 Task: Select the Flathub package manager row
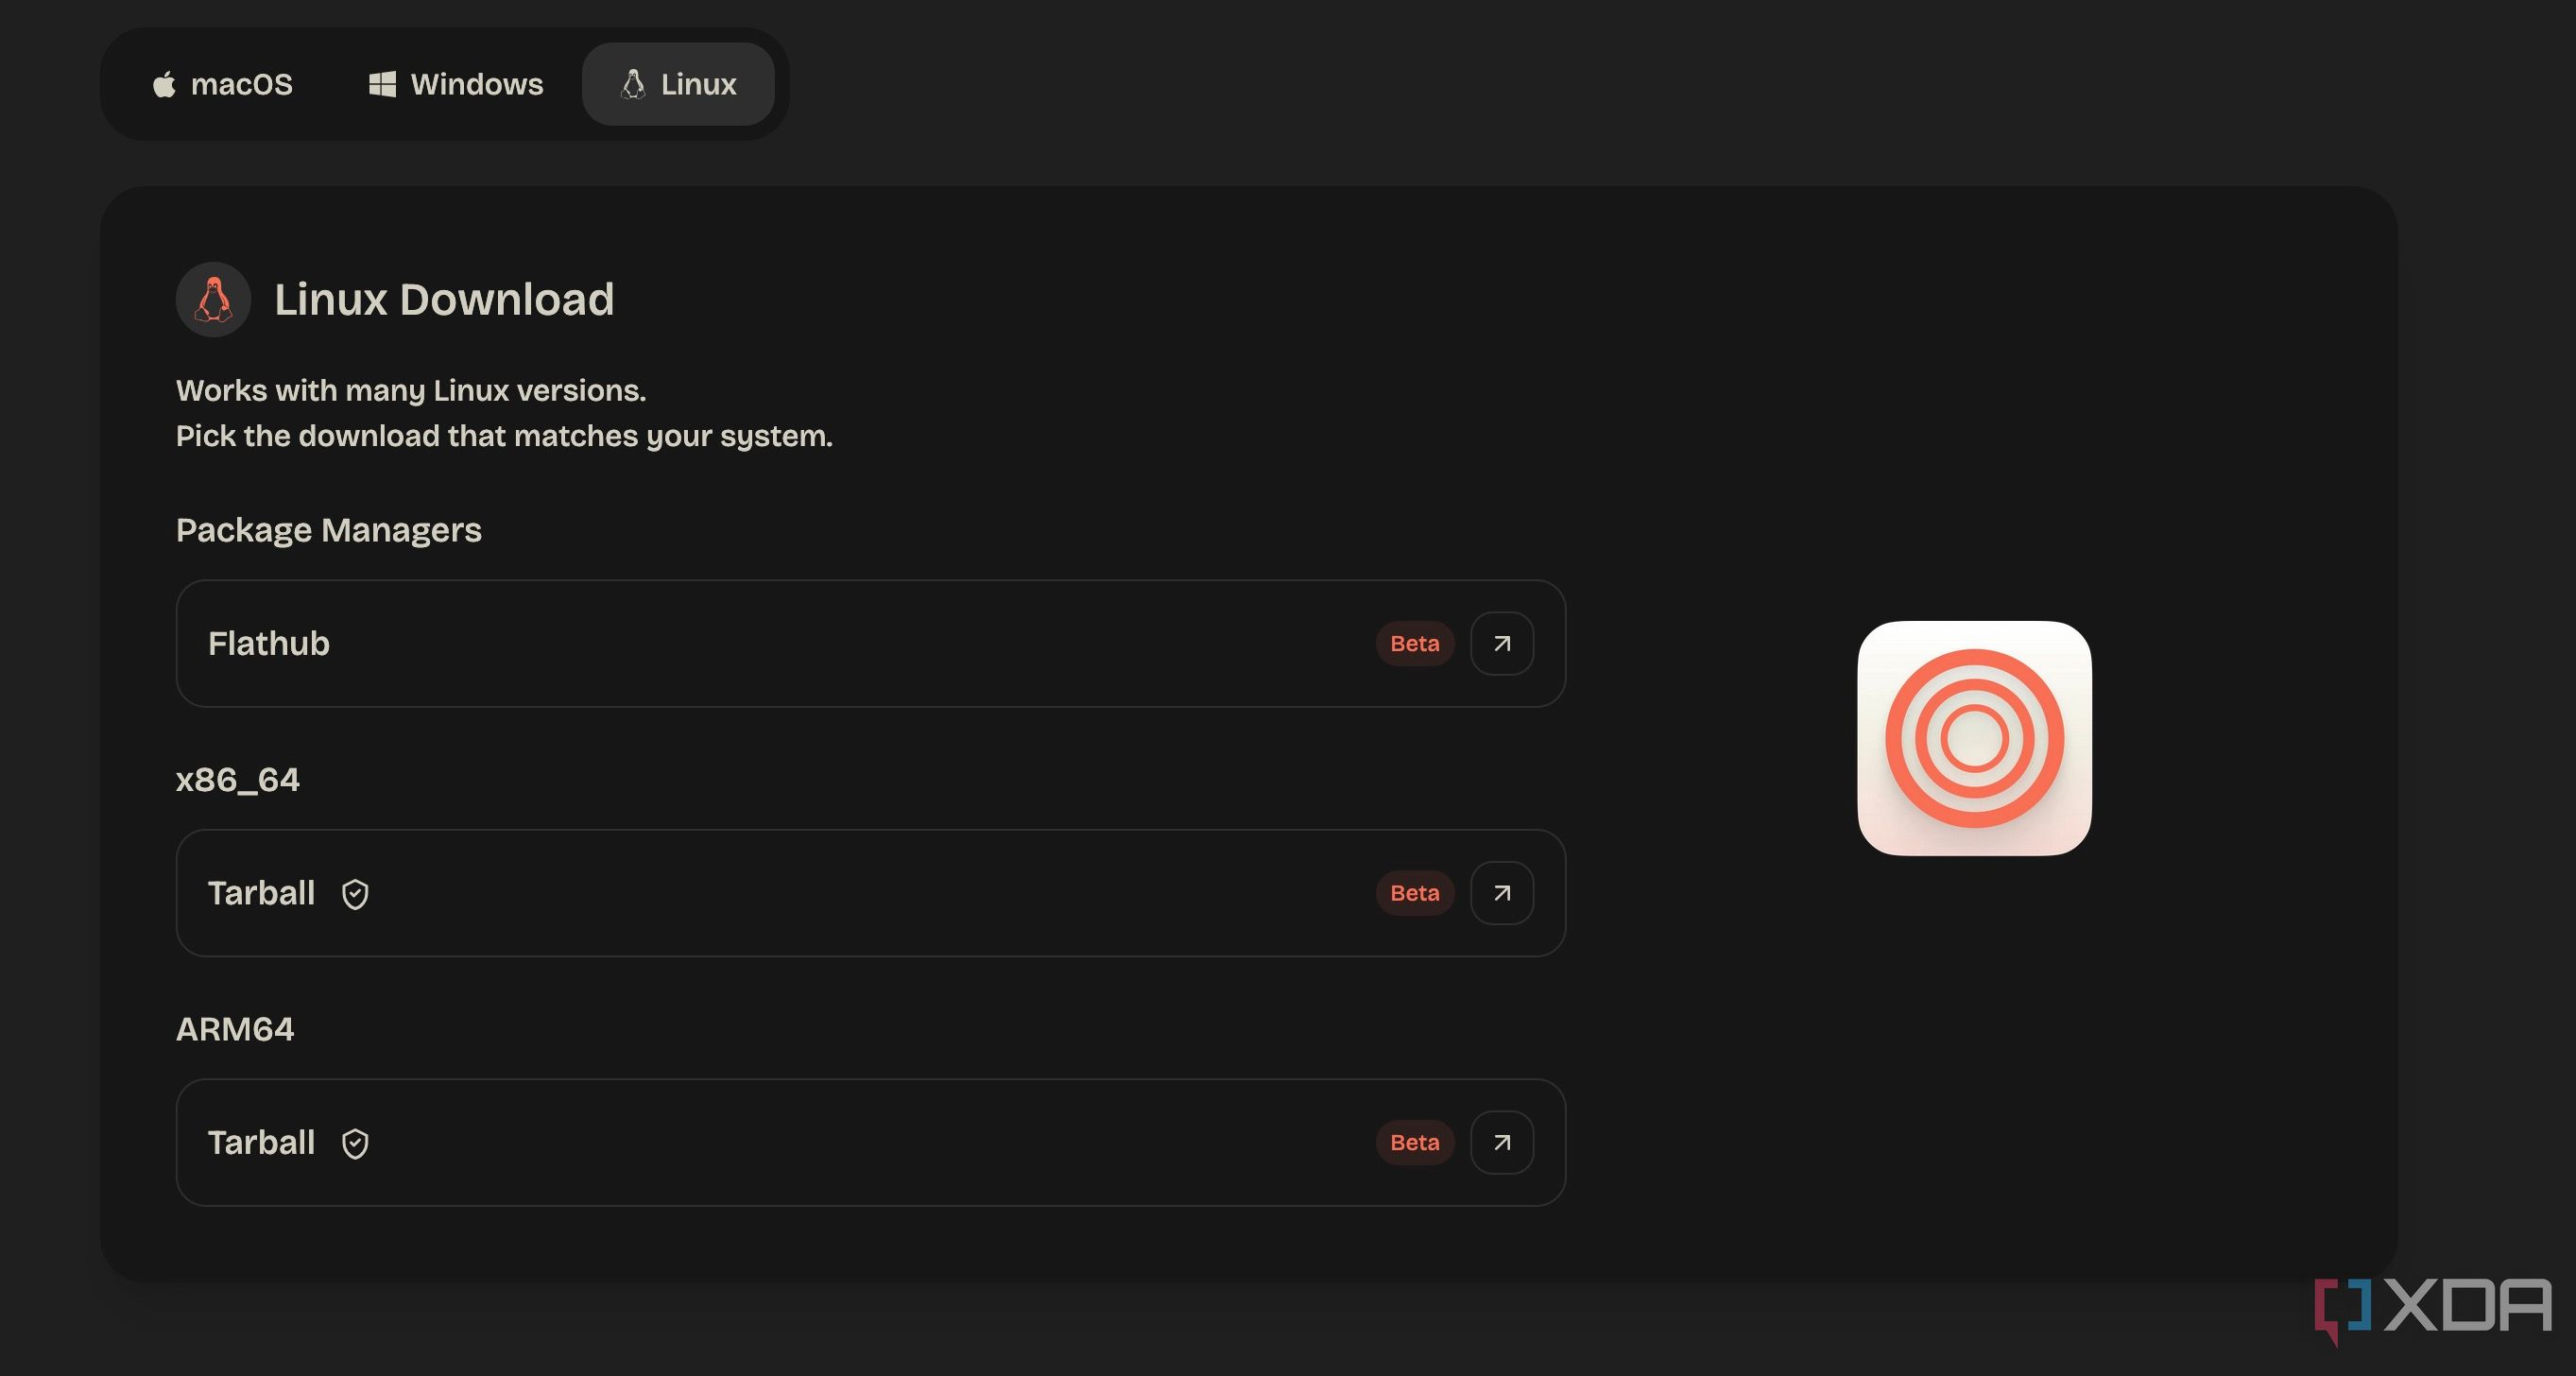coord(870,643)
